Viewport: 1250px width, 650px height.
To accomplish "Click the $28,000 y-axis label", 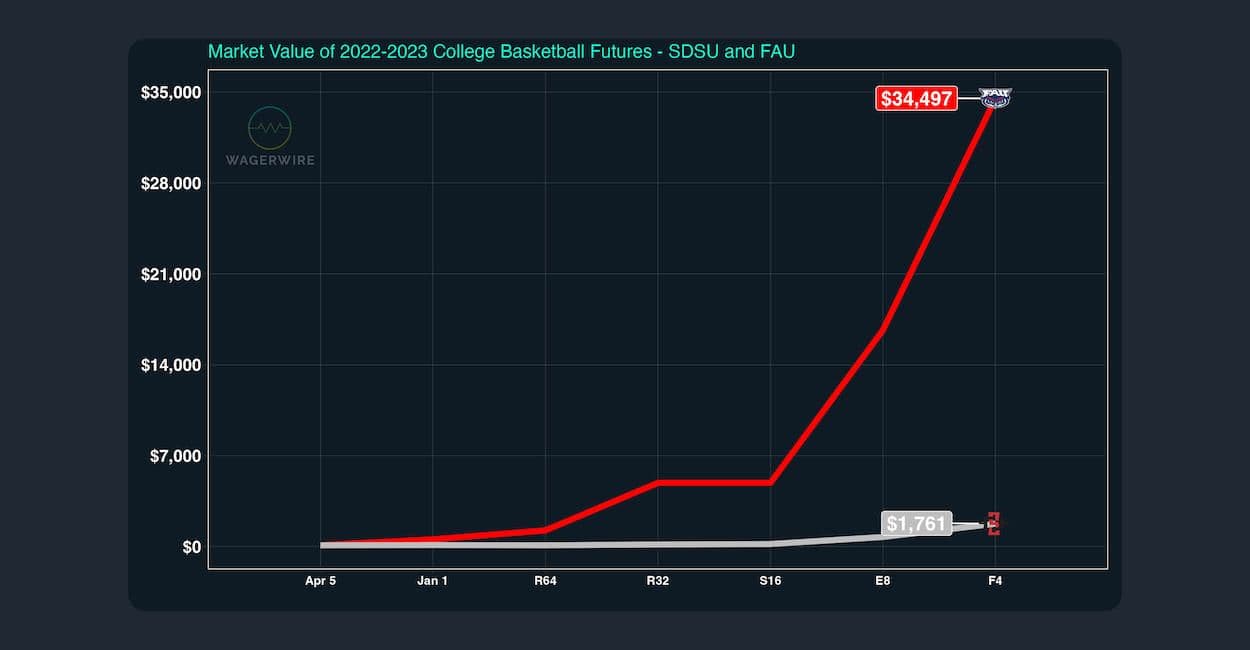I will tap(172, 184).
